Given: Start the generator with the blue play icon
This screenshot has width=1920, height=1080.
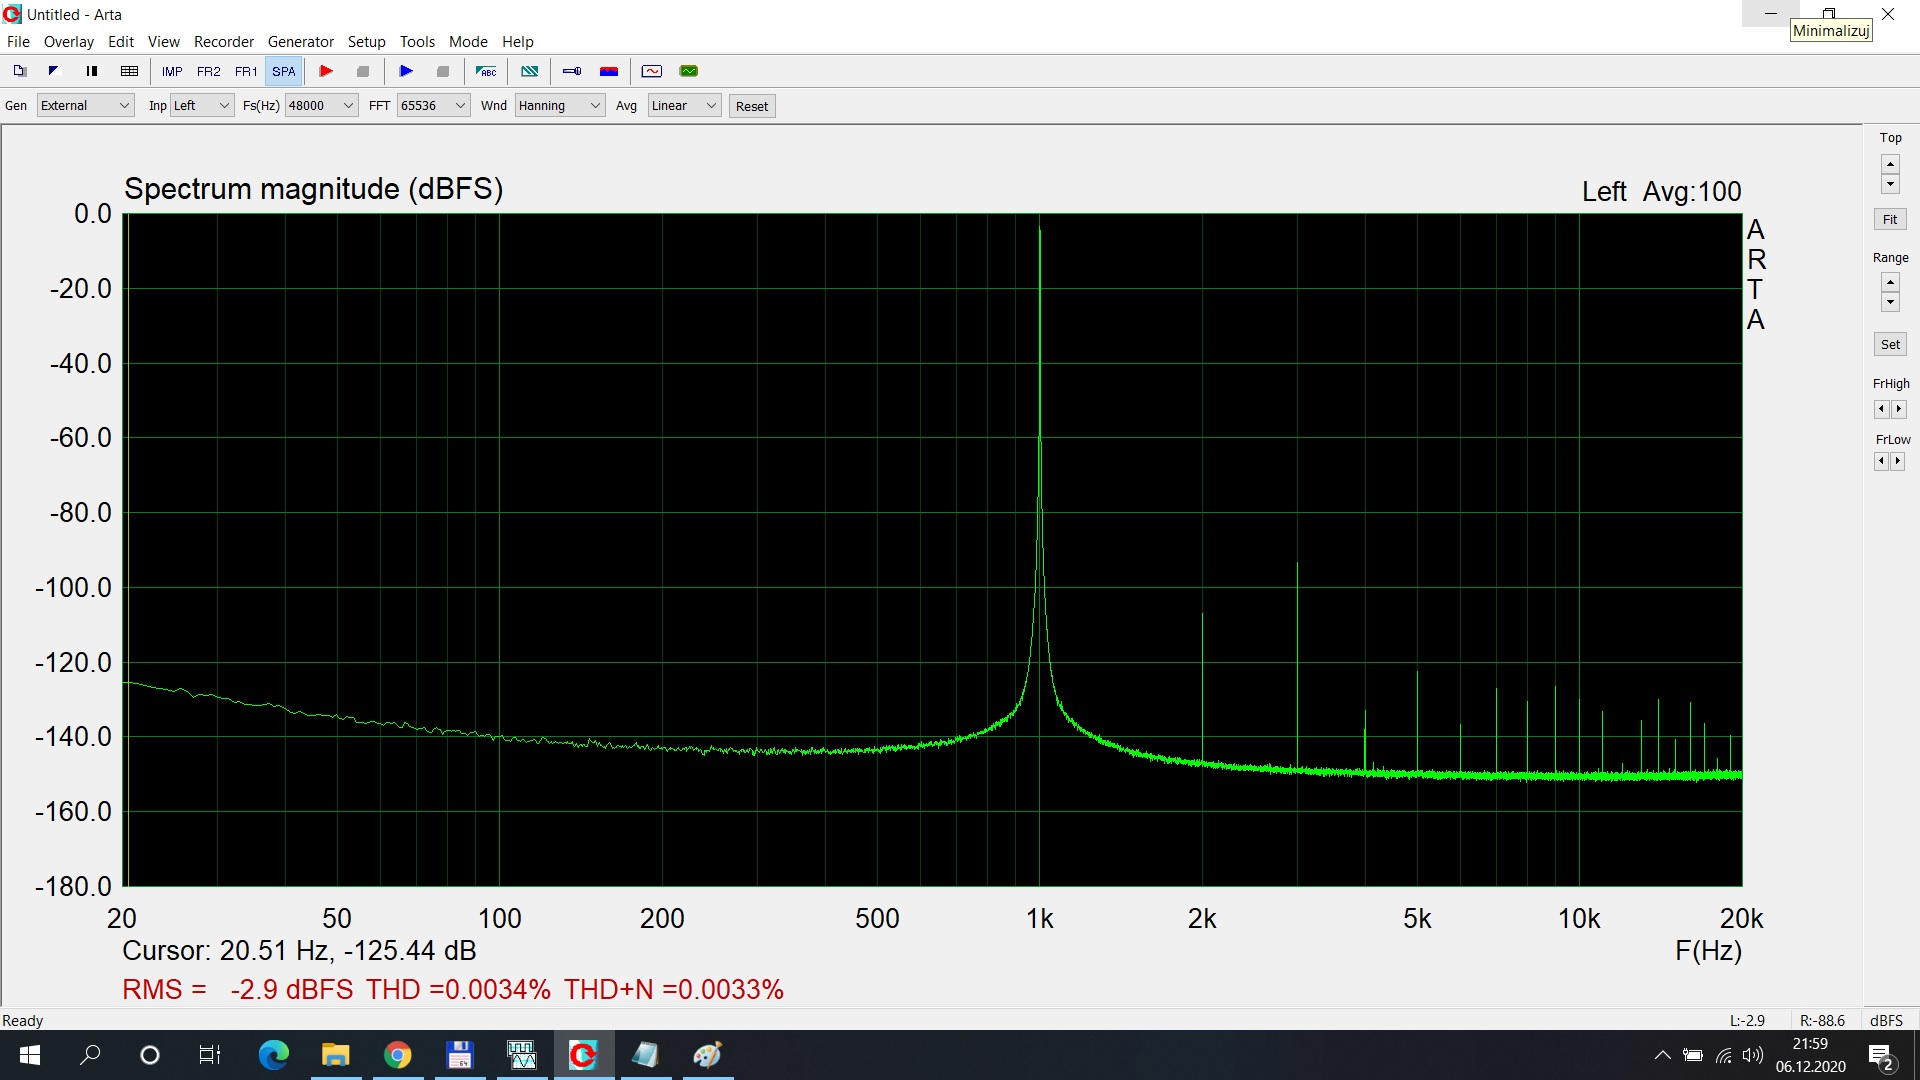Looking at the screenshot, I should [x=406, y=71].
